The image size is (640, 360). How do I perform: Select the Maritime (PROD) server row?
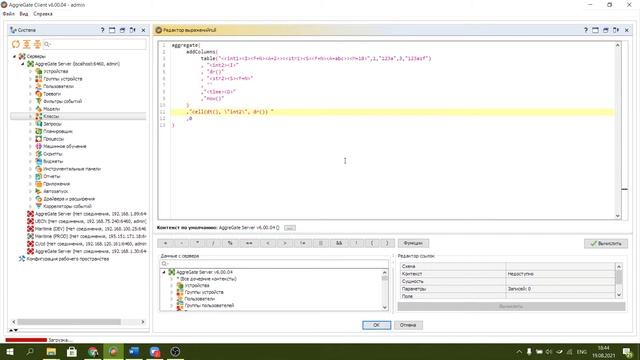(87, 236)
